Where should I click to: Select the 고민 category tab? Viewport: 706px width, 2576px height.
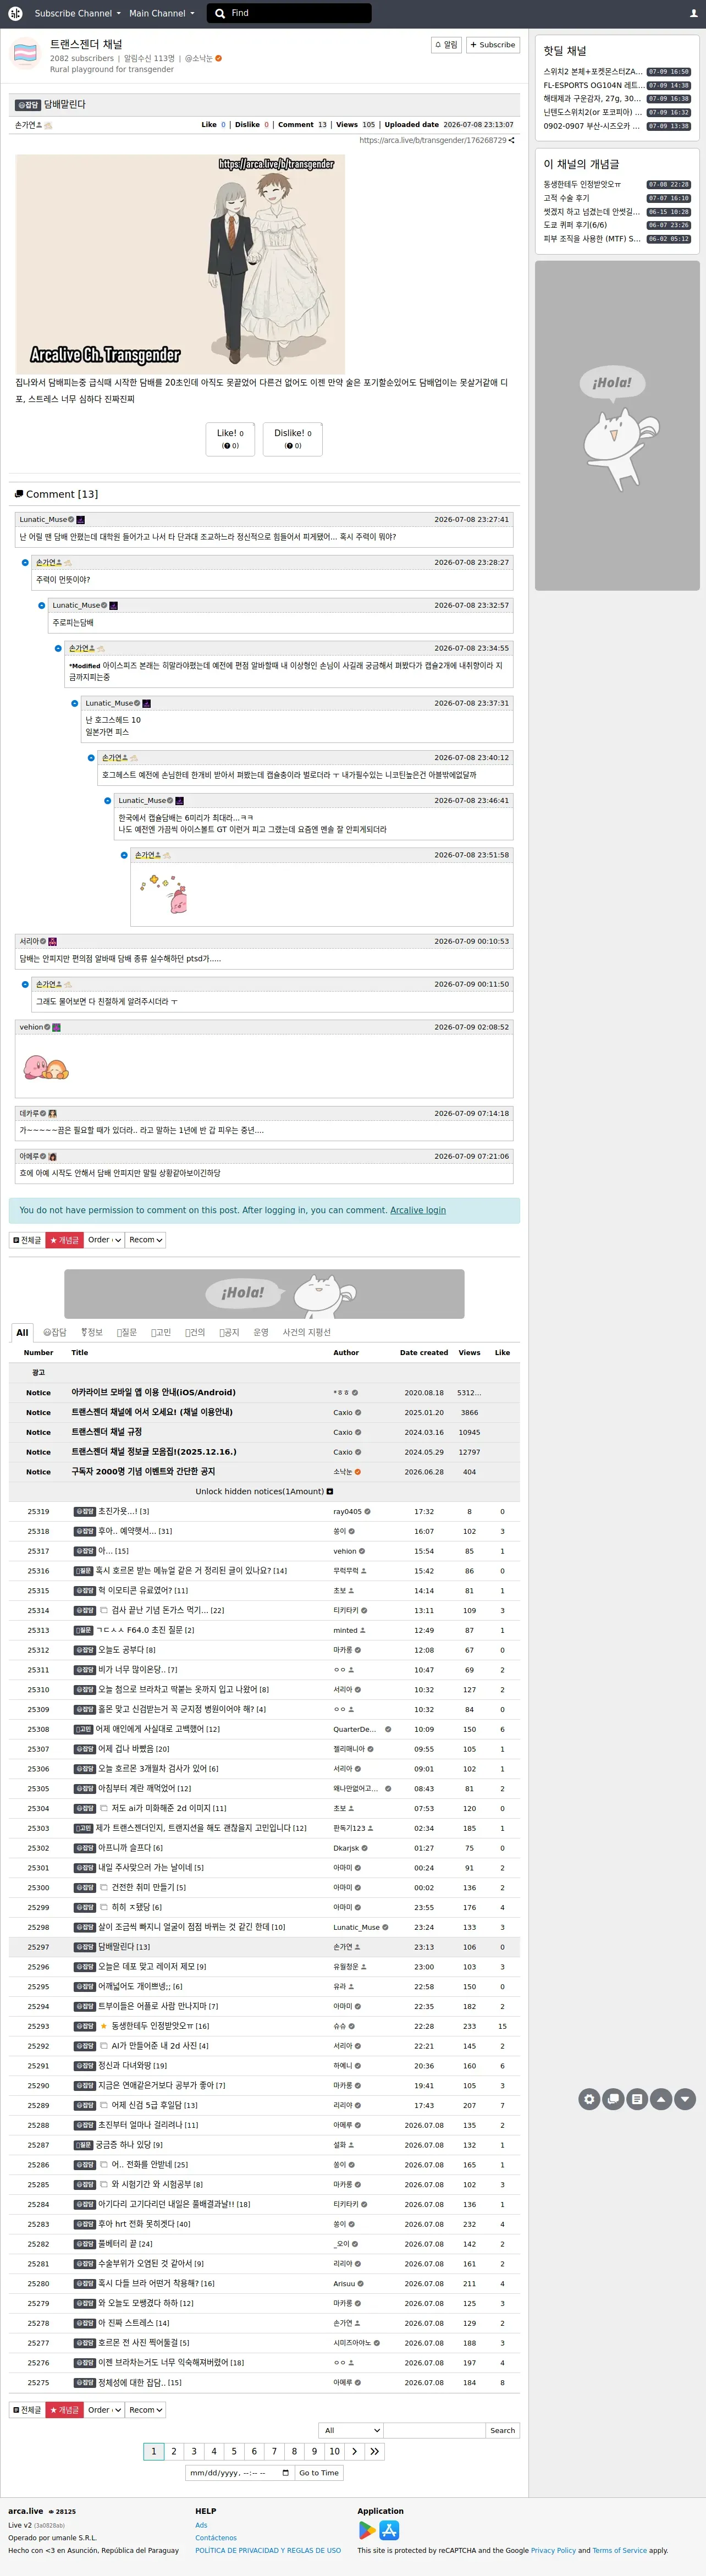160,1332
